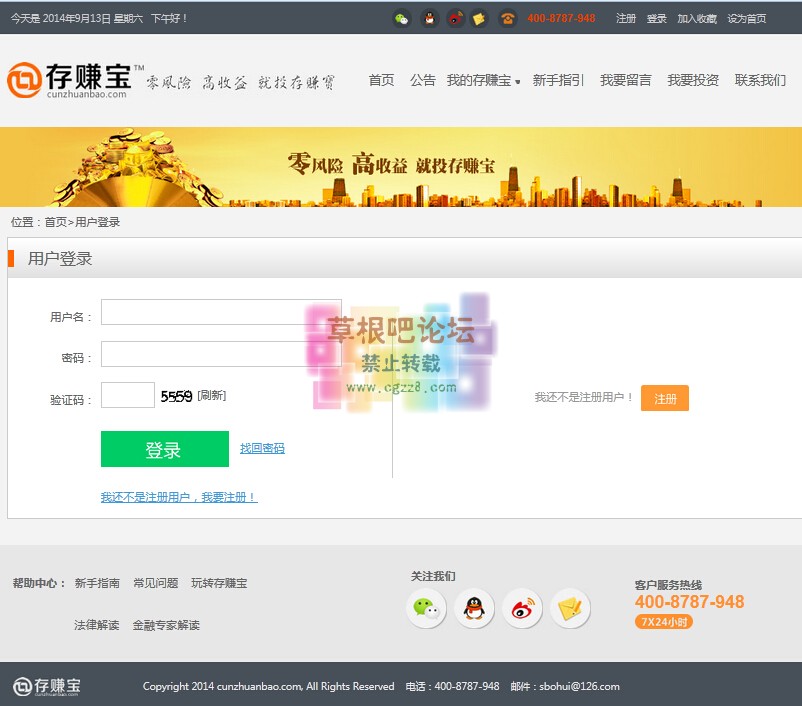Click the WeChat icon in top bar

402,18
